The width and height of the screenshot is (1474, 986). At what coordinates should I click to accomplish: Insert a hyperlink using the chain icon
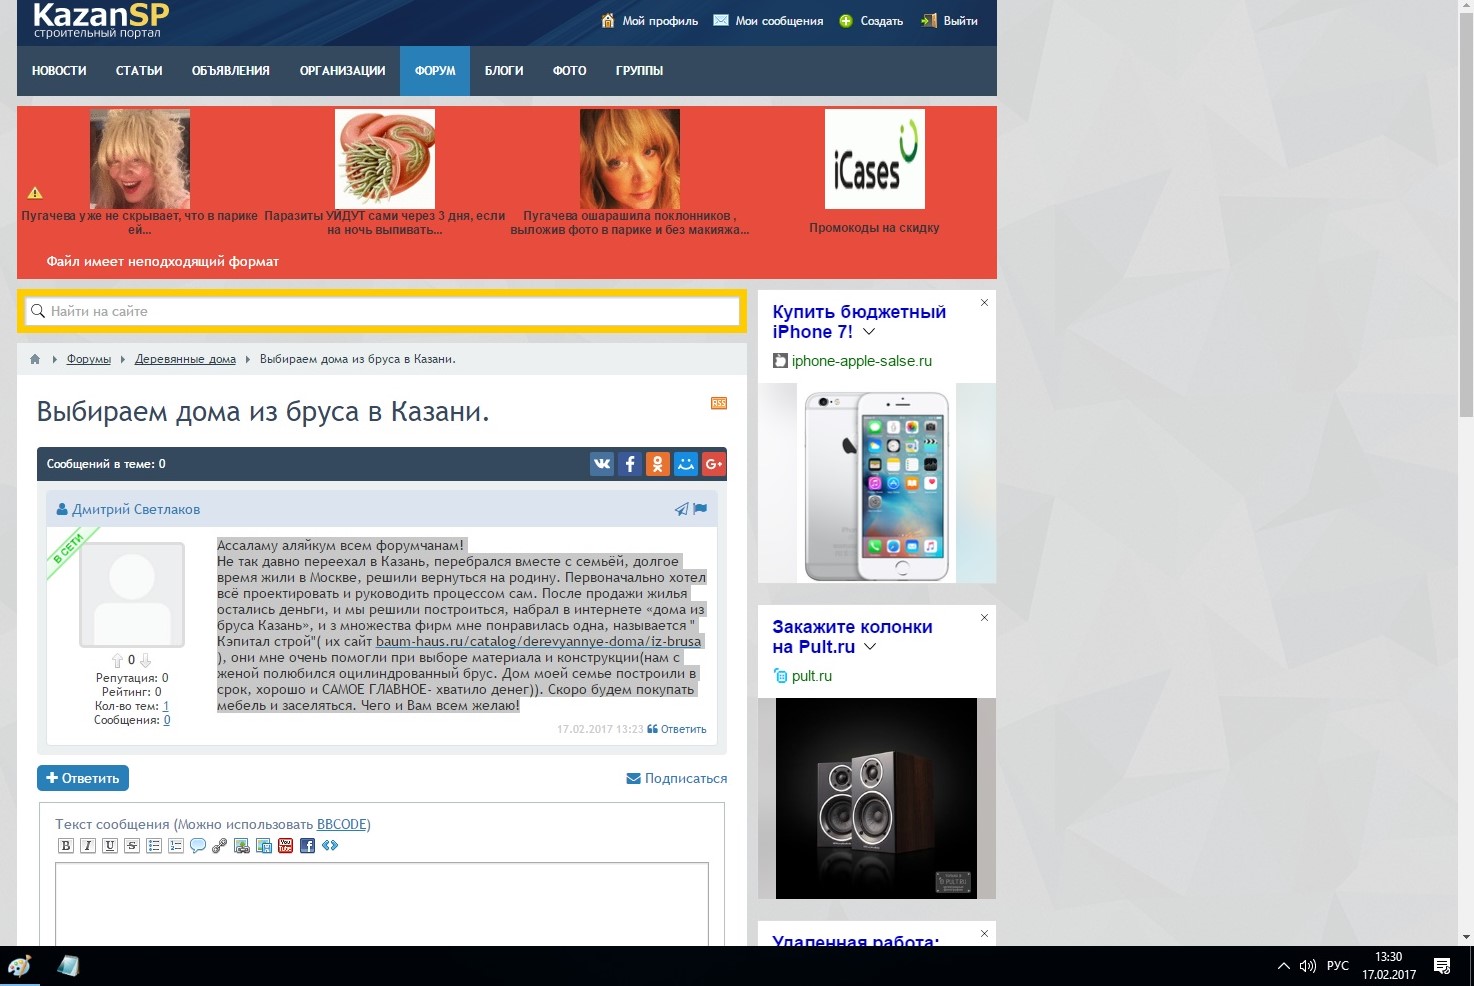[220, 846]
